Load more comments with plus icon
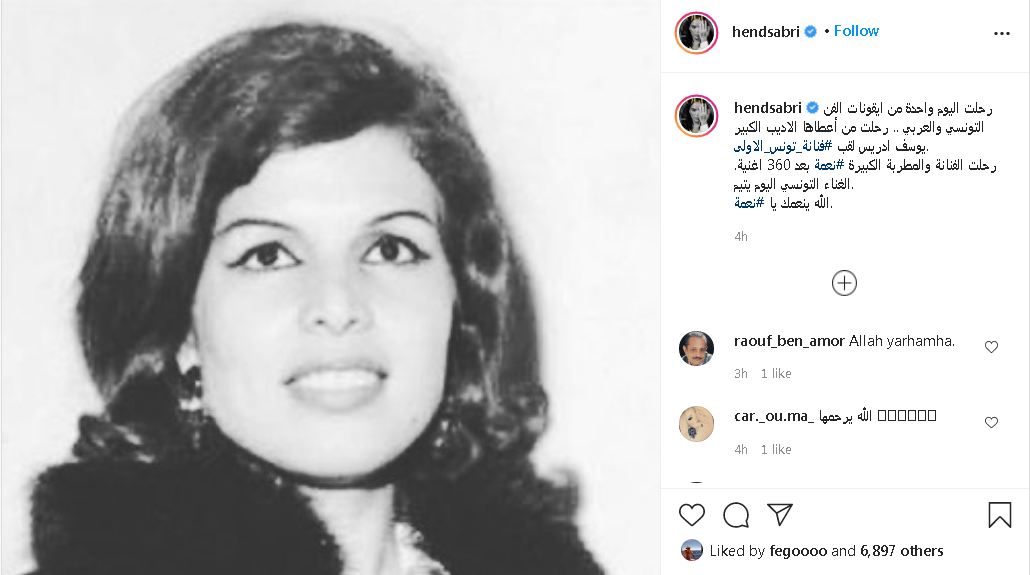Screen dimensions: 1030x575 click(844, 283)
